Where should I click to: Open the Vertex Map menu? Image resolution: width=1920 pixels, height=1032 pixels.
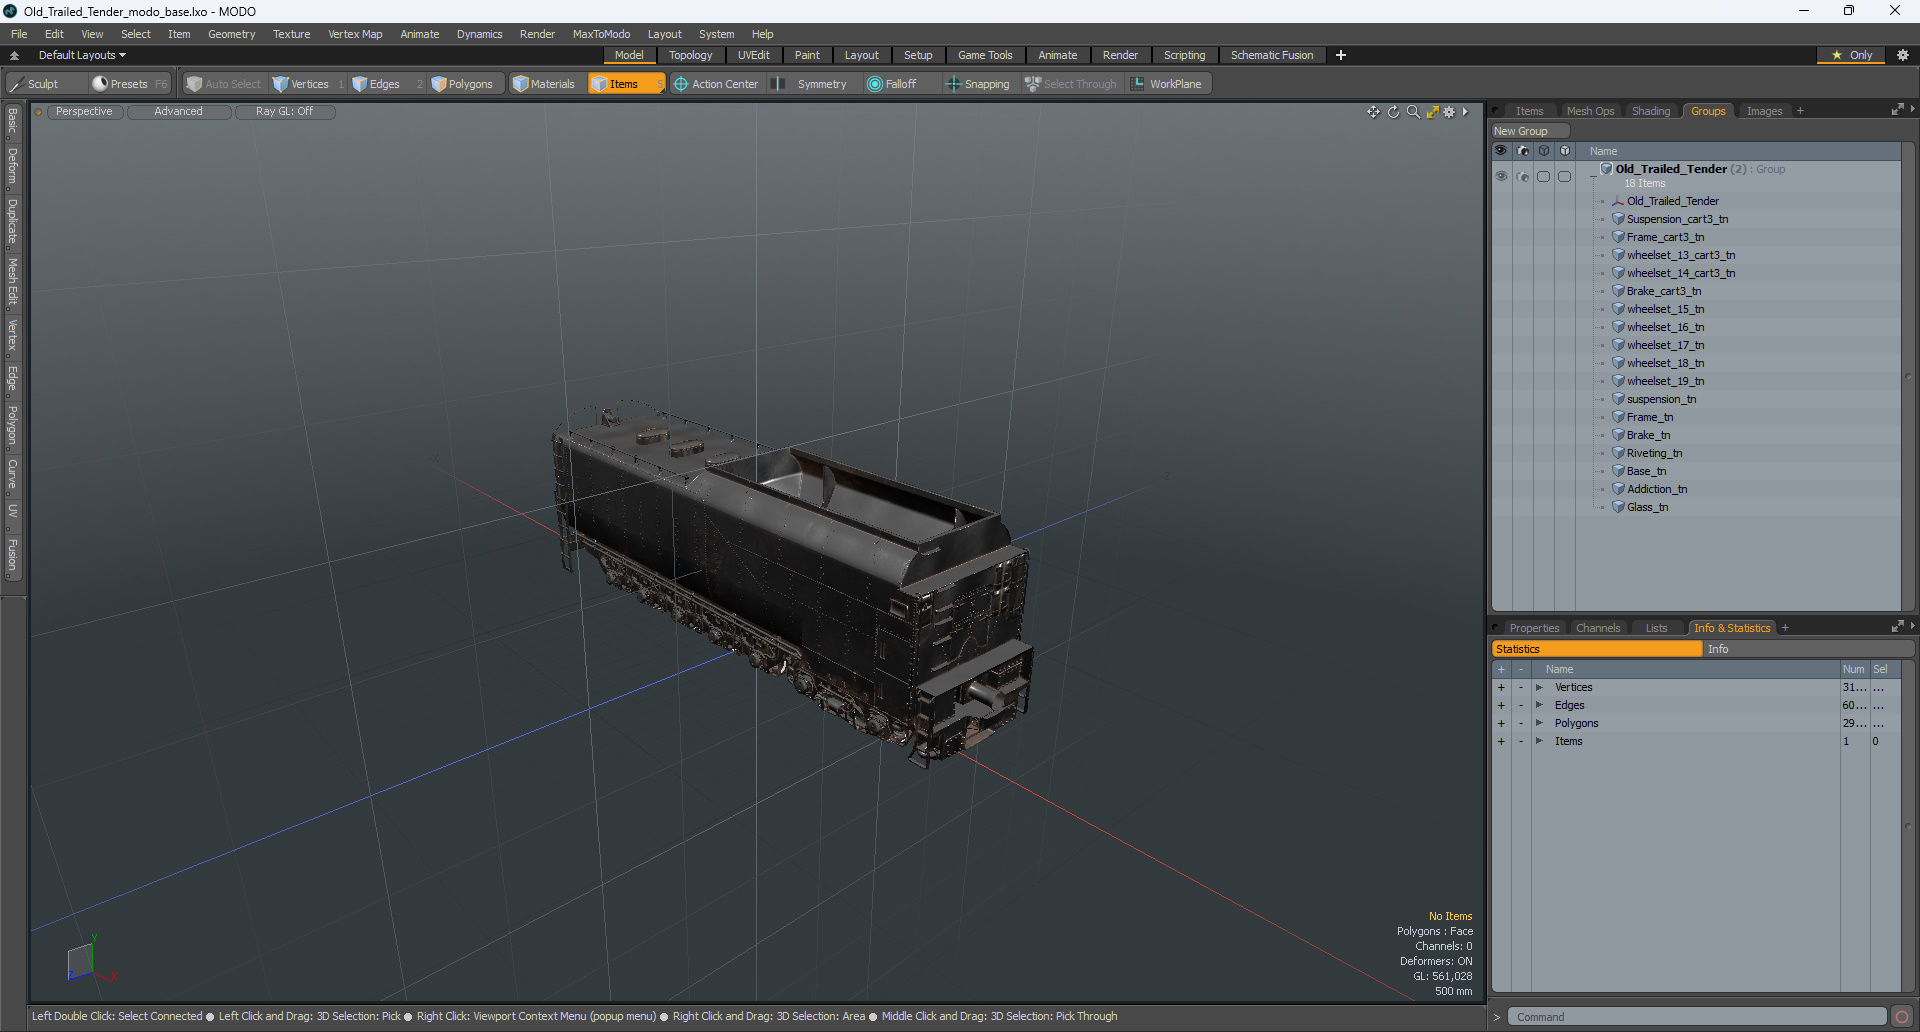tap(355, 34)
